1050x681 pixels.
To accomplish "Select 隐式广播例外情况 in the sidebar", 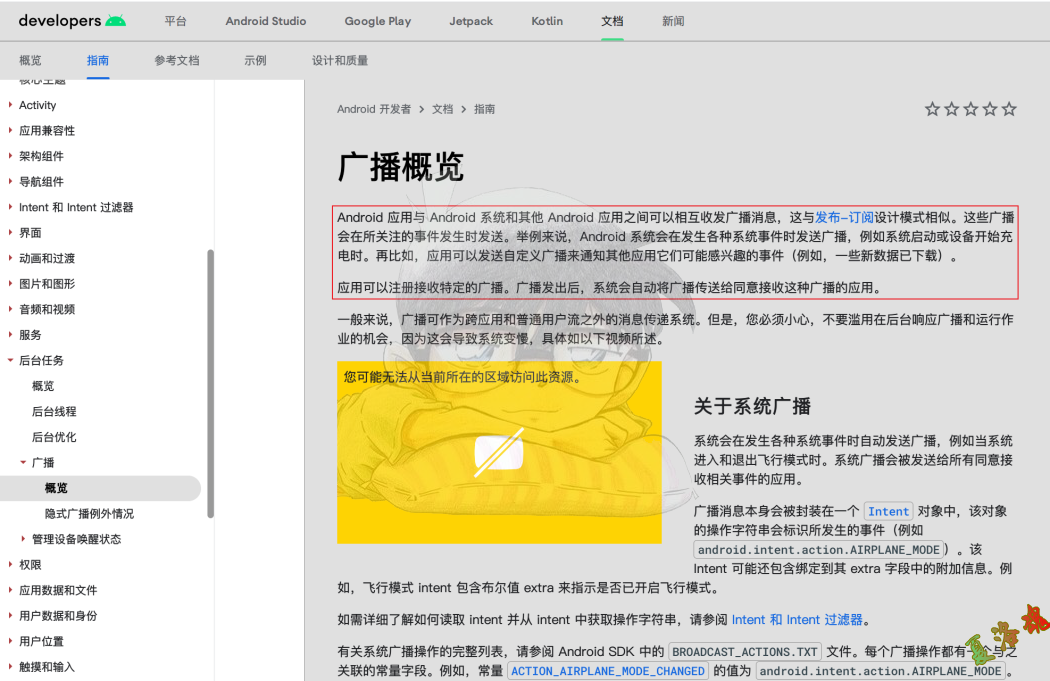I will click(89, 512).
